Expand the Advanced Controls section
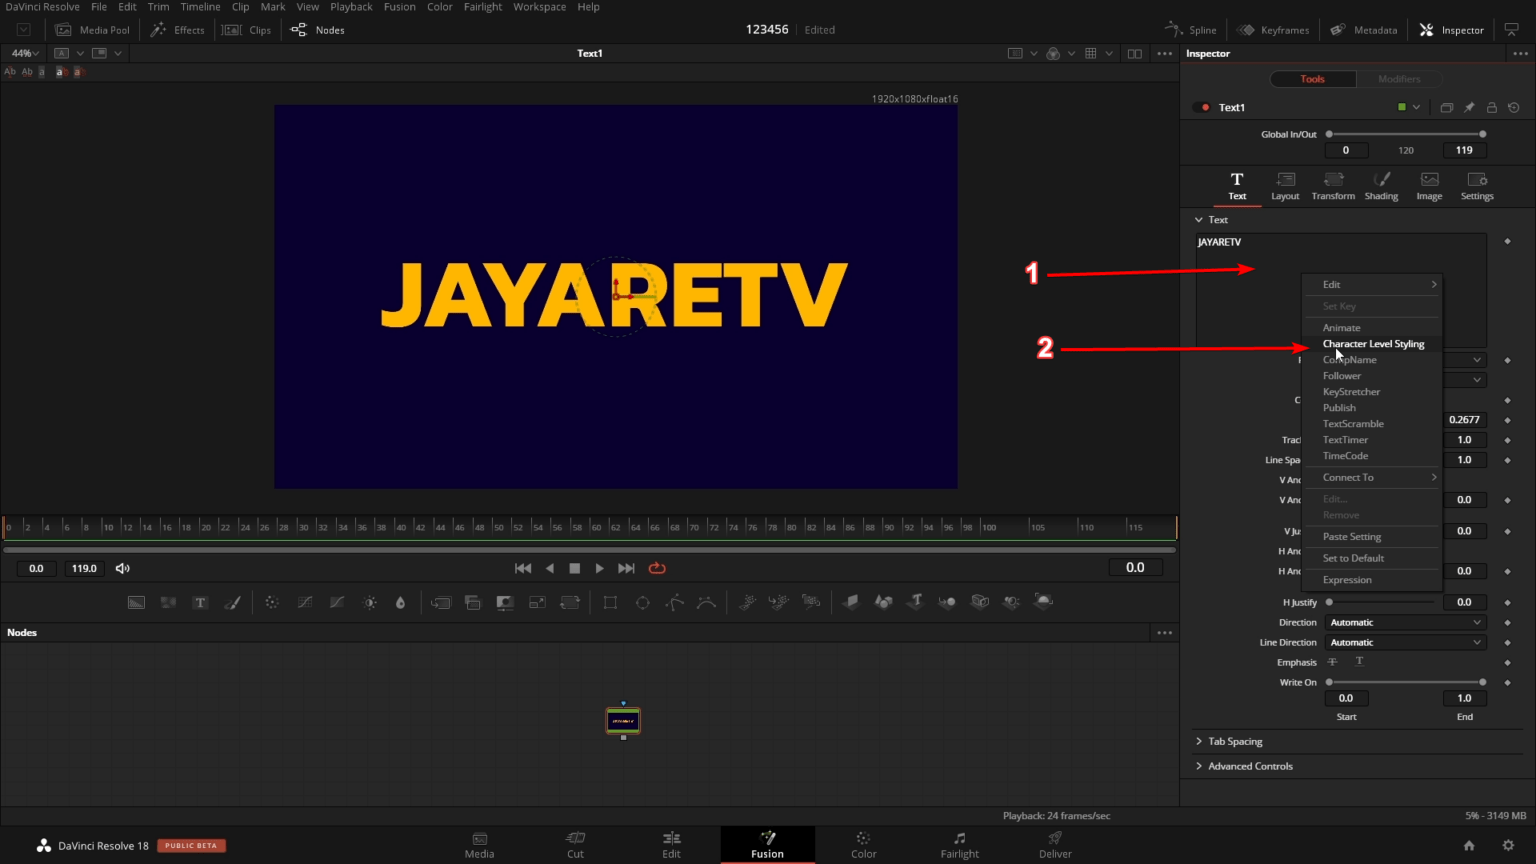This screenshot has height=864, width=1536. (1249, 765)
